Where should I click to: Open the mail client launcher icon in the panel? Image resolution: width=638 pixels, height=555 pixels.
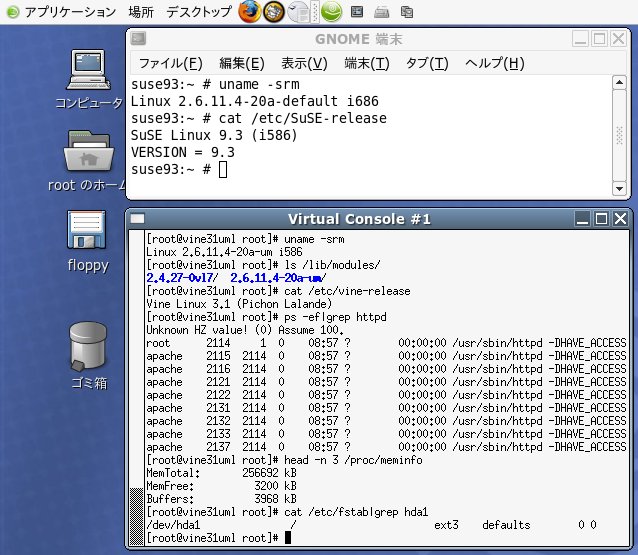274,11
